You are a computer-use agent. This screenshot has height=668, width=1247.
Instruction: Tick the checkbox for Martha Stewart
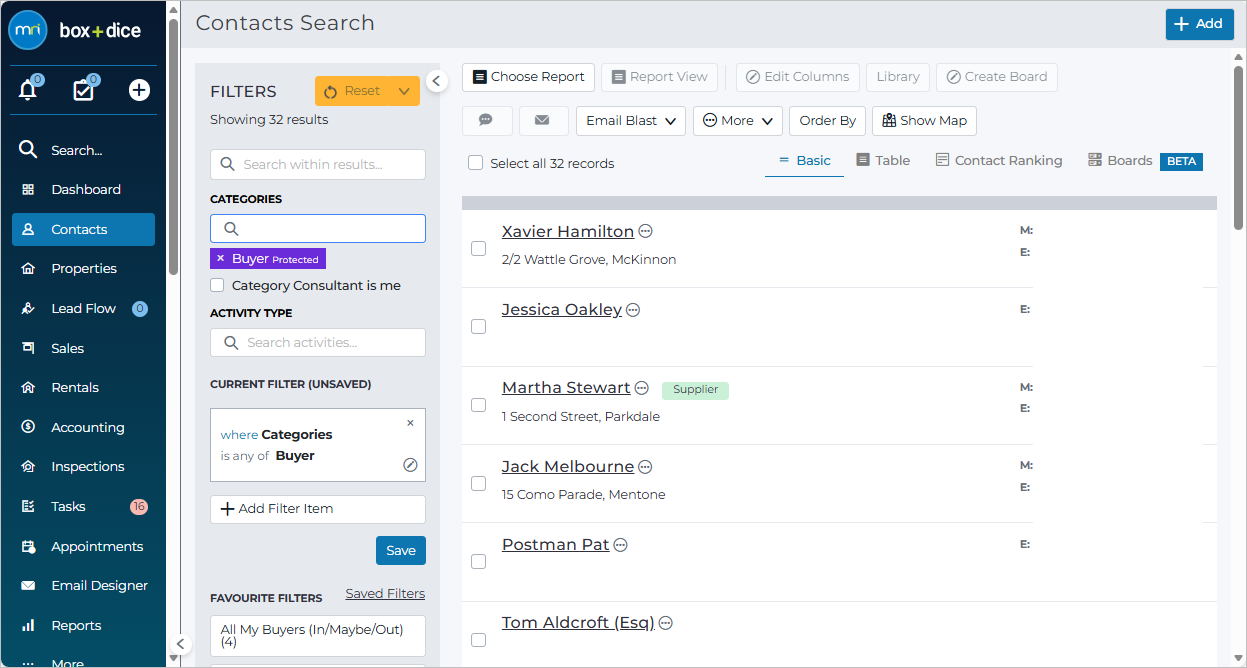(478, 405)
